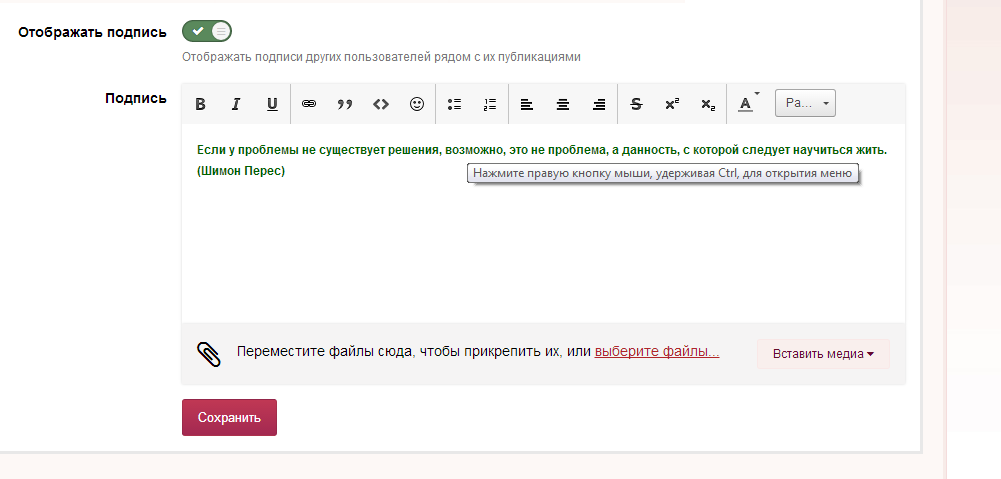Viewport: 1001px width, 479px height.
Task: Insert a quote block
Action: point(345,104)
